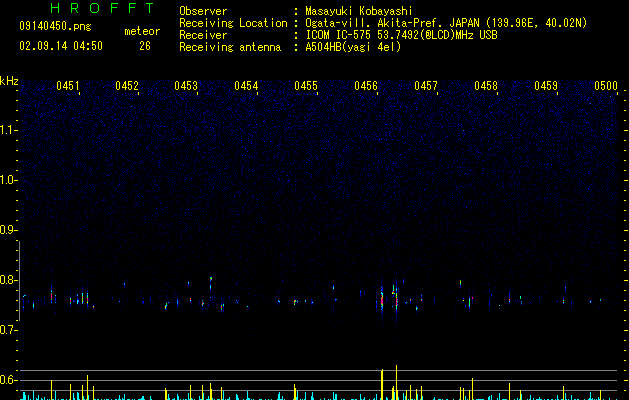629x400 pixels.
Task: Click the 0459 time marker
Action: click(x=546, y=86)
